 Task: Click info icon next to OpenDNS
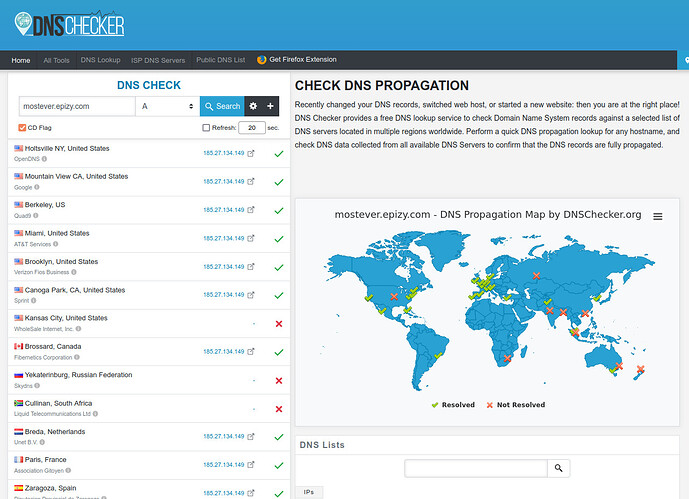pos(44,159)
